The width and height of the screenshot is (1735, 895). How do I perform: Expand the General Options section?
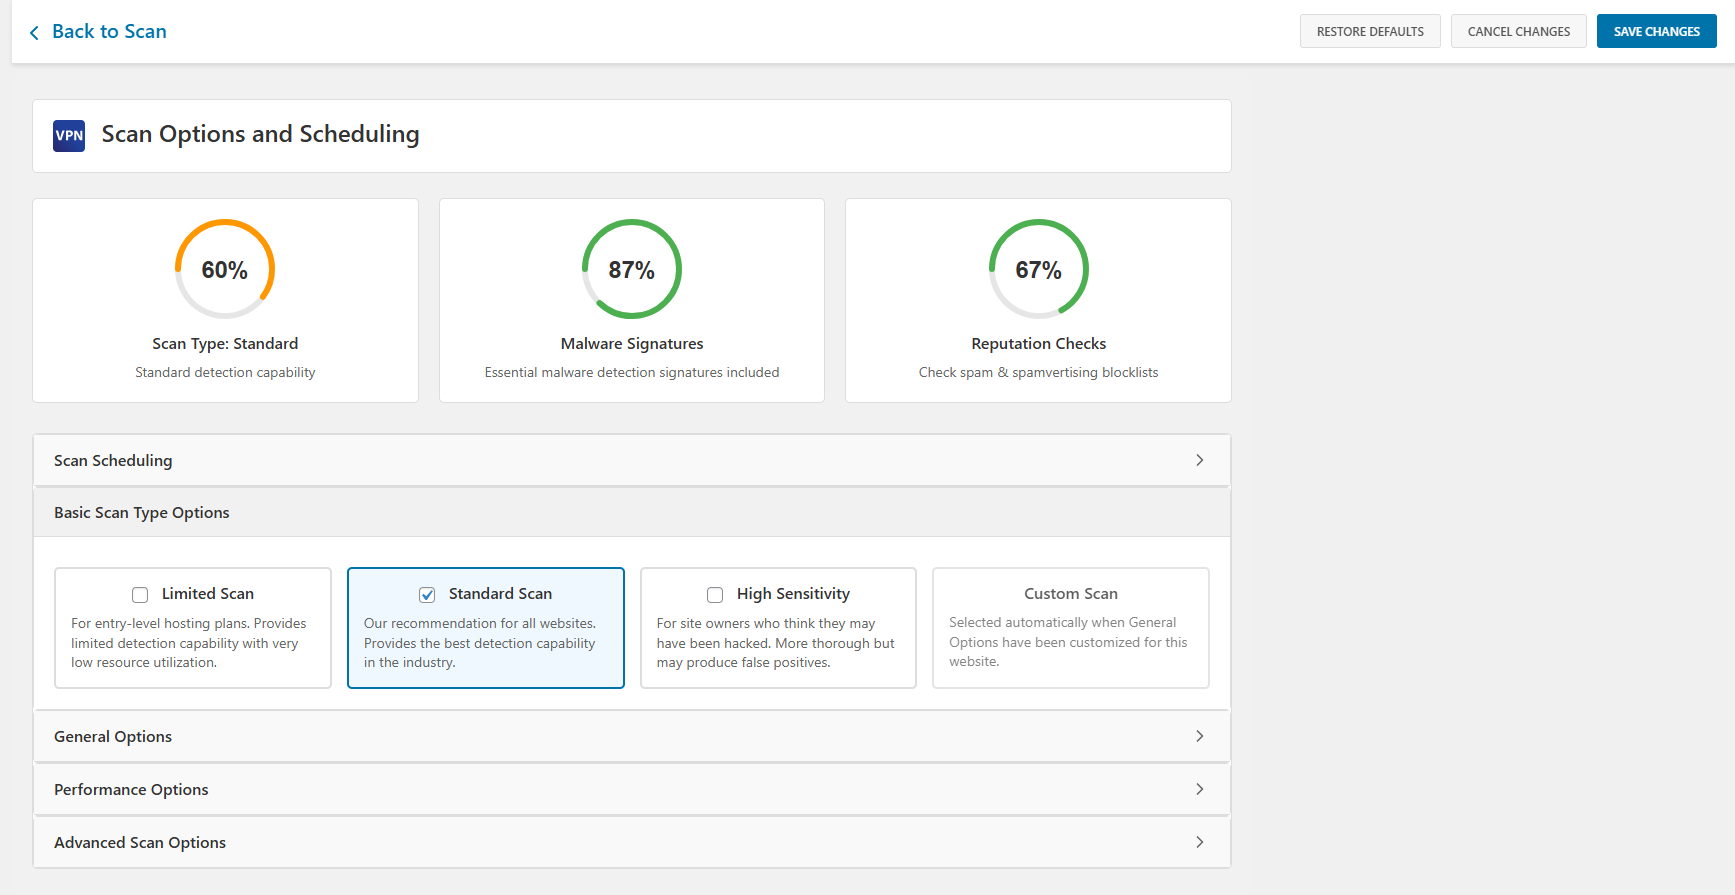pyautogui.click(x=632, y=736)
